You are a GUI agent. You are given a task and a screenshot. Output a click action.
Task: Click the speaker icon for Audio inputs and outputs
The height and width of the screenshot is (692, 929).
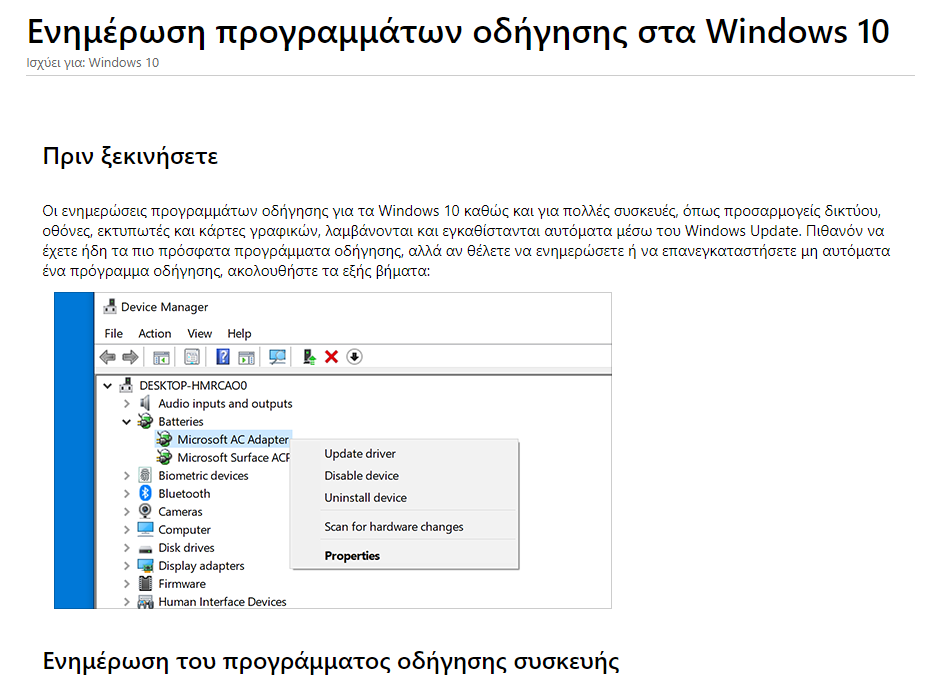point(145,403)
